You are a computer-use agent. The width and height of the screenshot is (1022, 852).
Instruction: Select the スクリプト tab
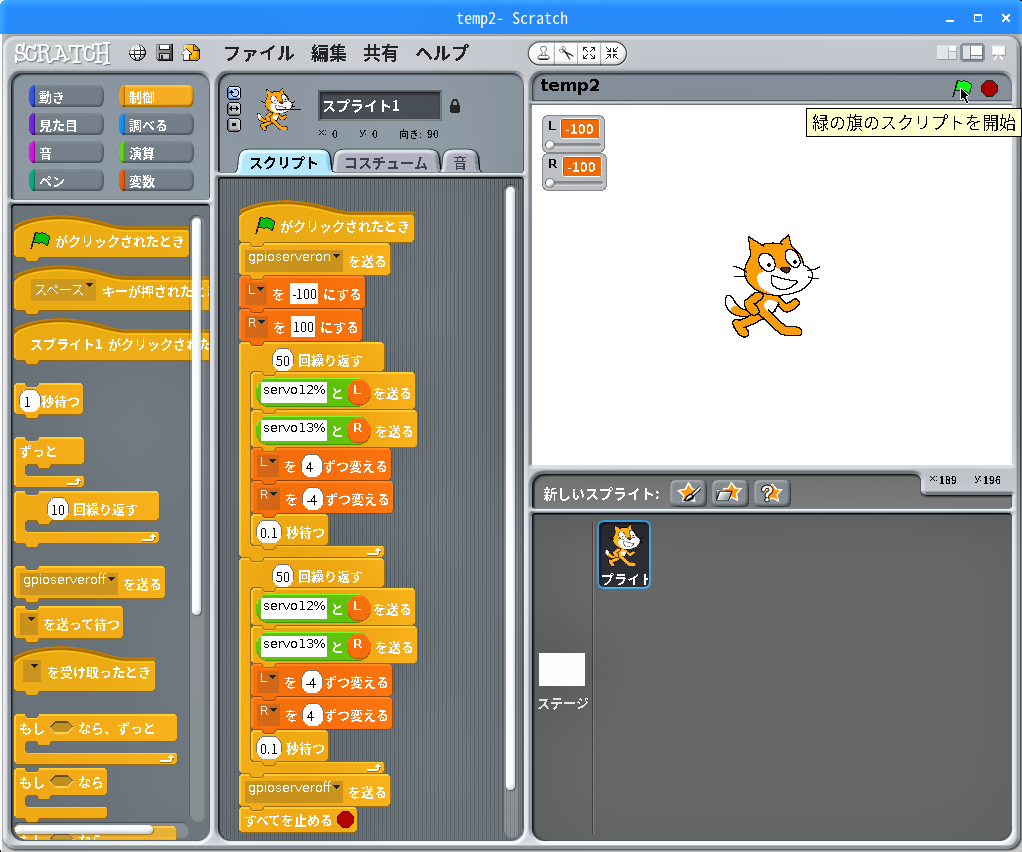(x=284, y=162)
